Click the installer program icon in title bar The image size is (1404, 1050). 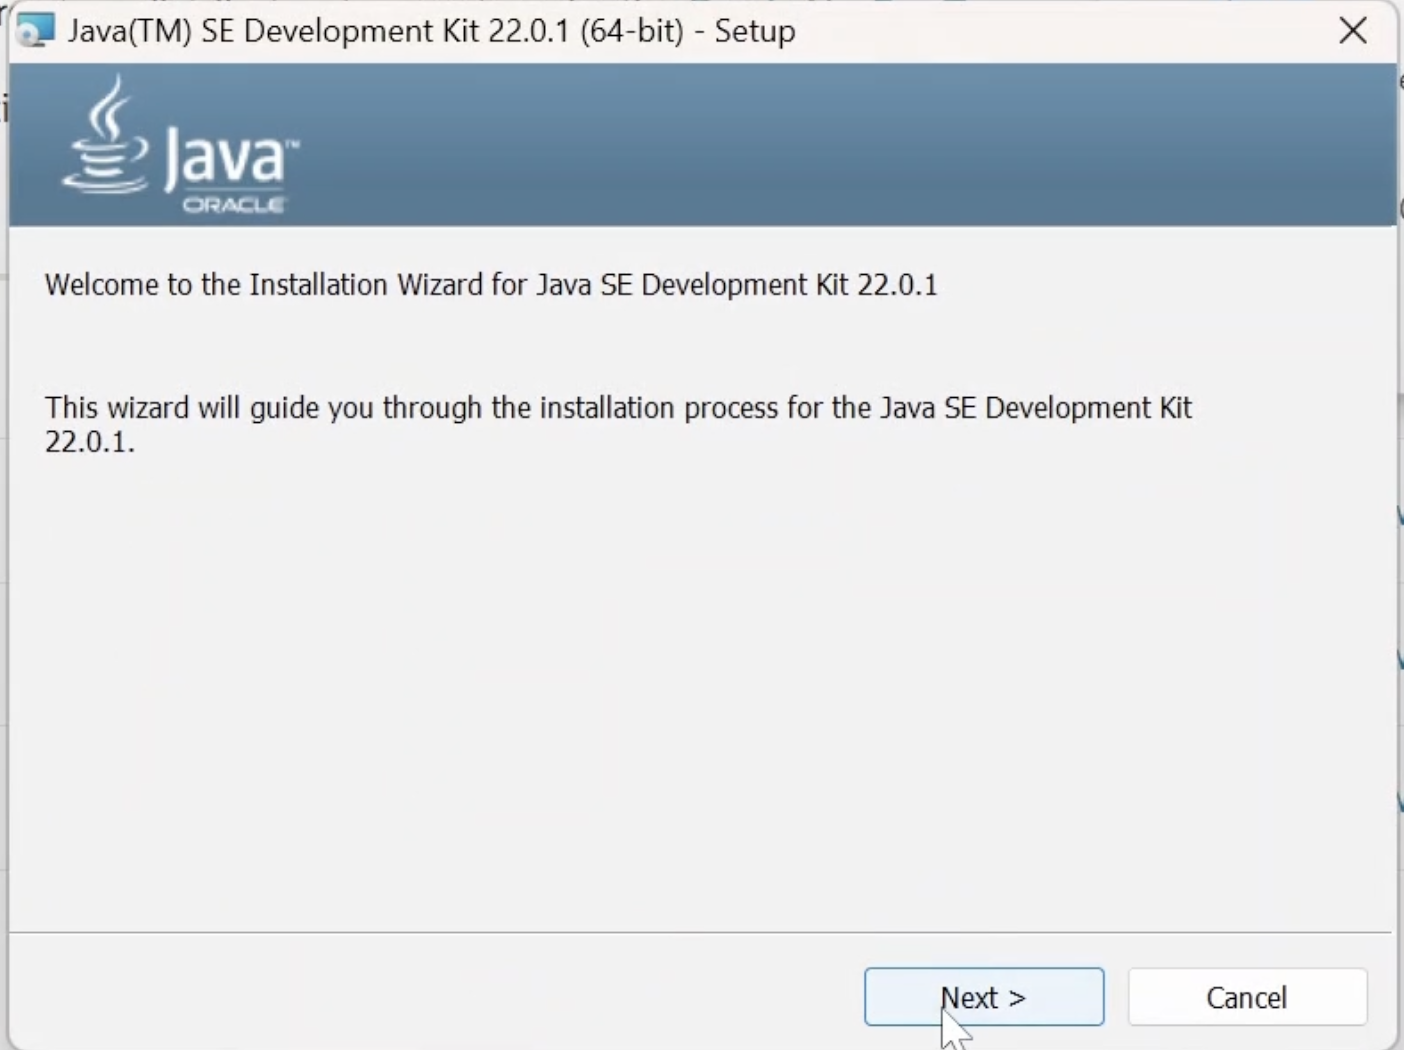point(36,30)
